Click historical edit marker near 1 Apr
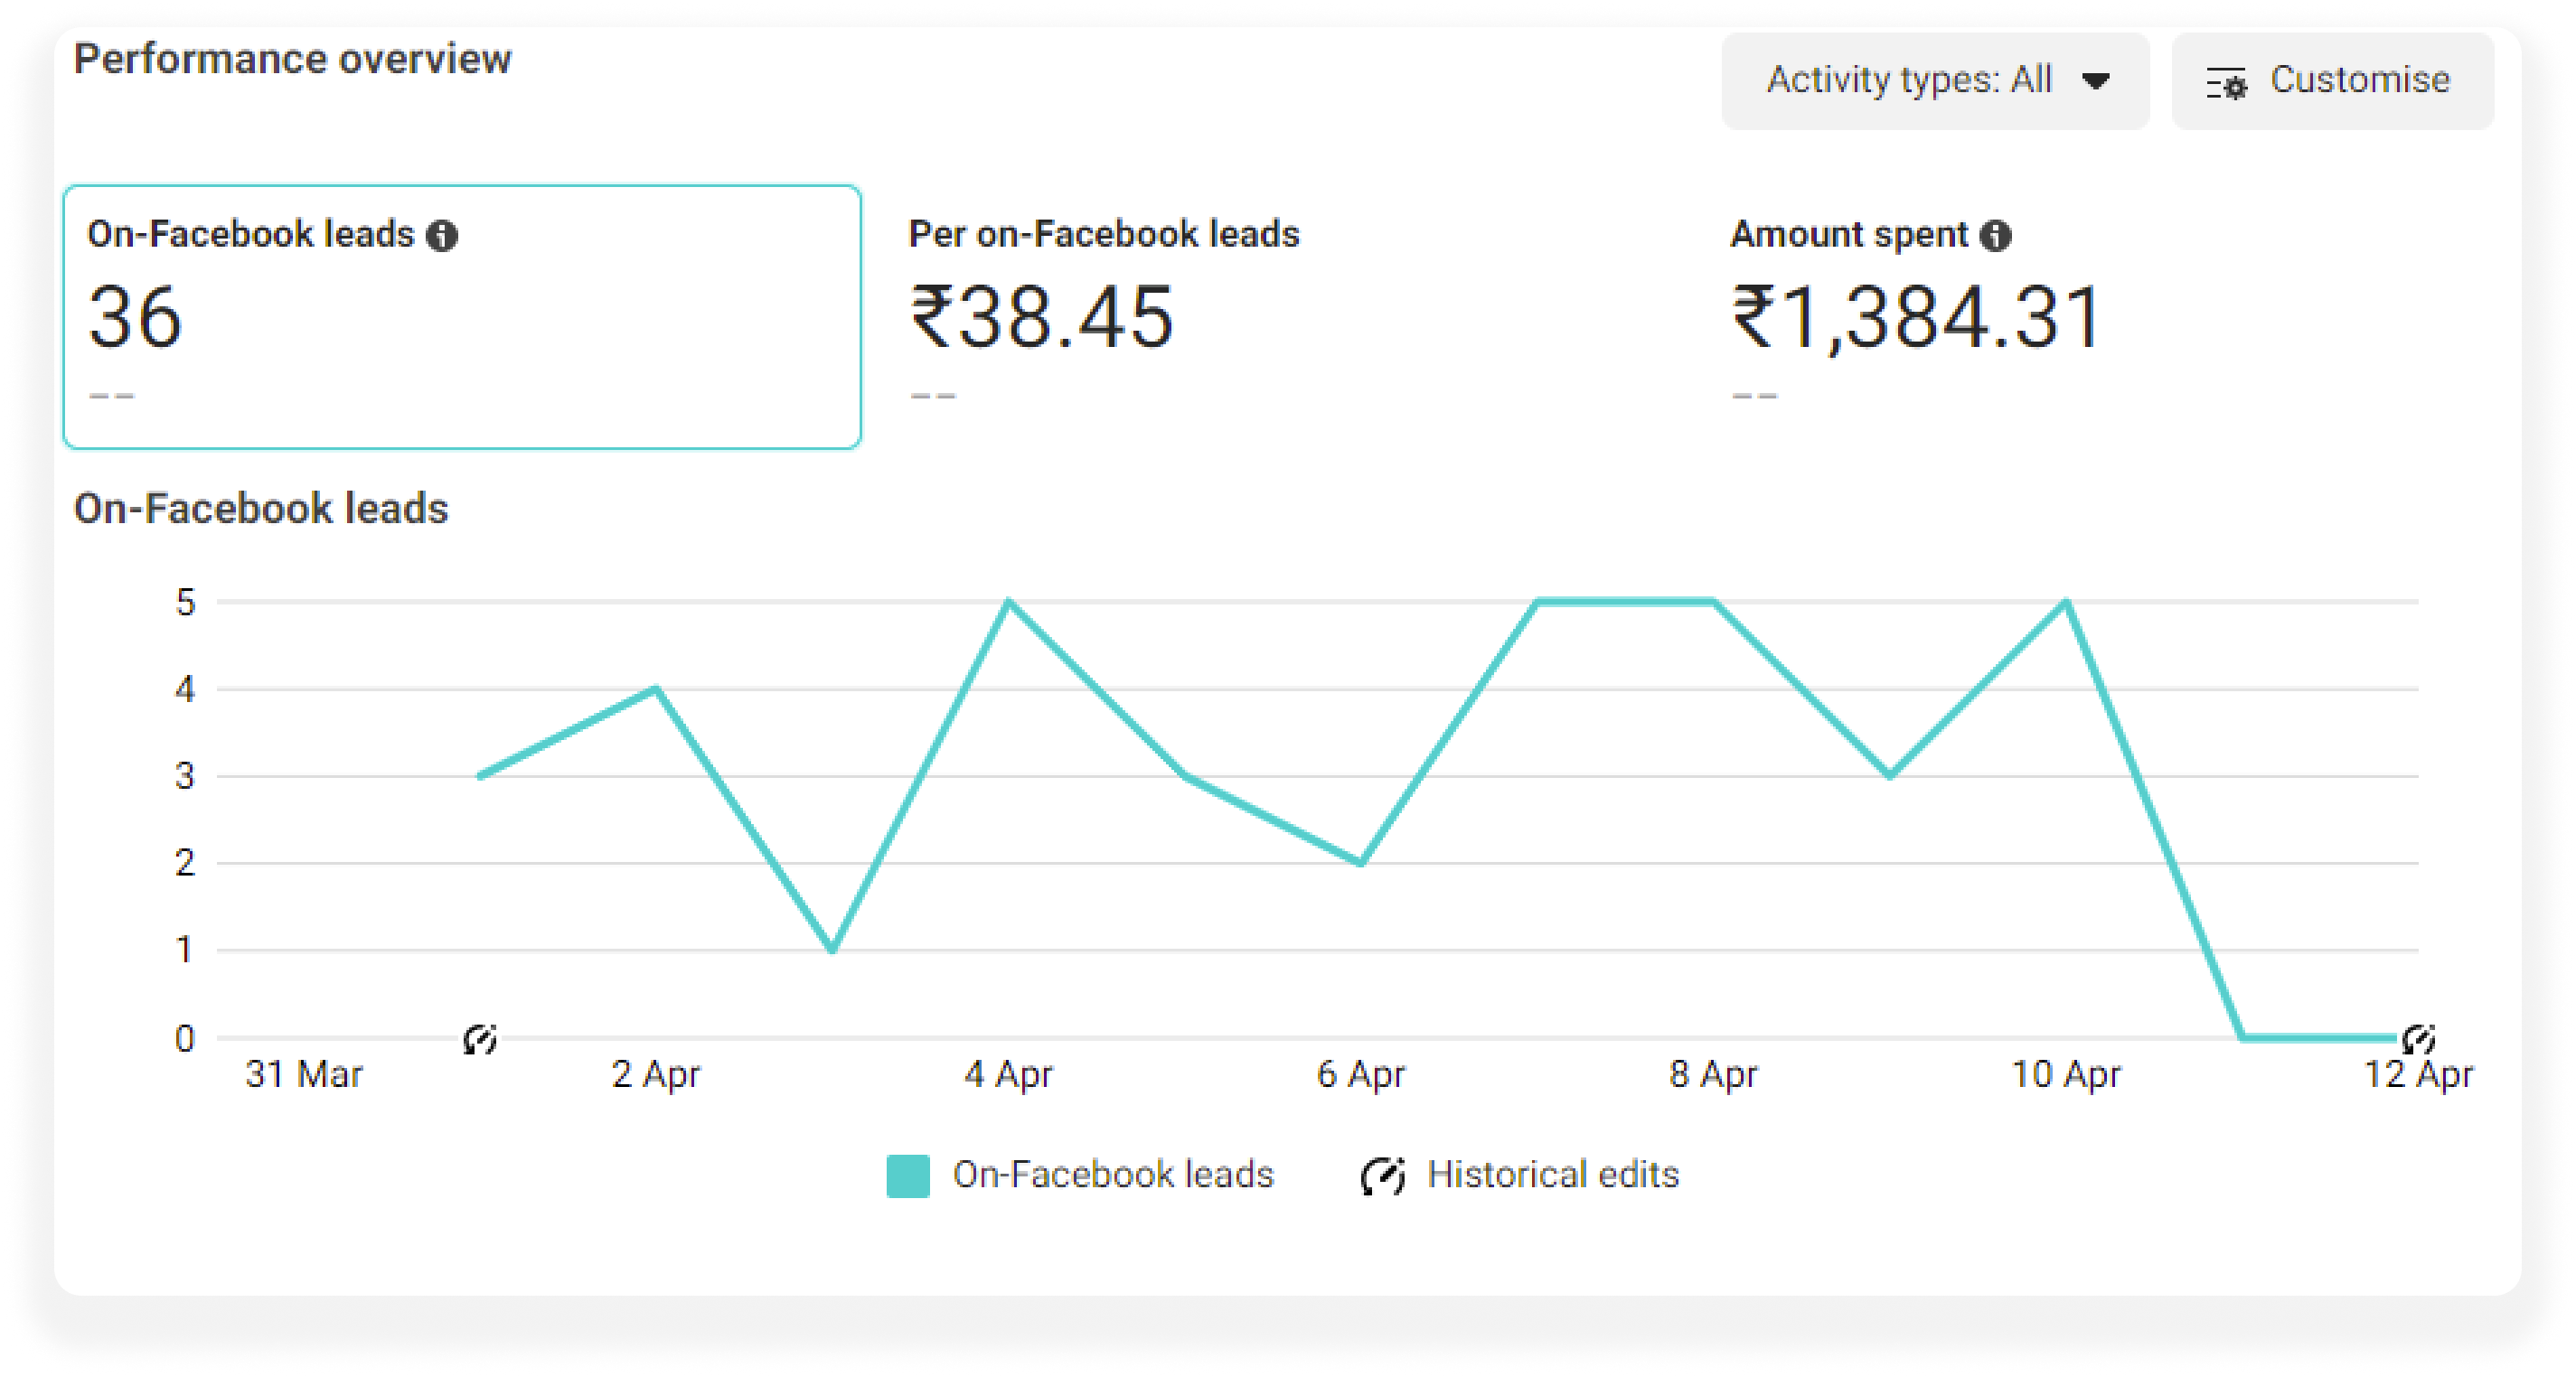2576x1377 pixels. 480,1039
